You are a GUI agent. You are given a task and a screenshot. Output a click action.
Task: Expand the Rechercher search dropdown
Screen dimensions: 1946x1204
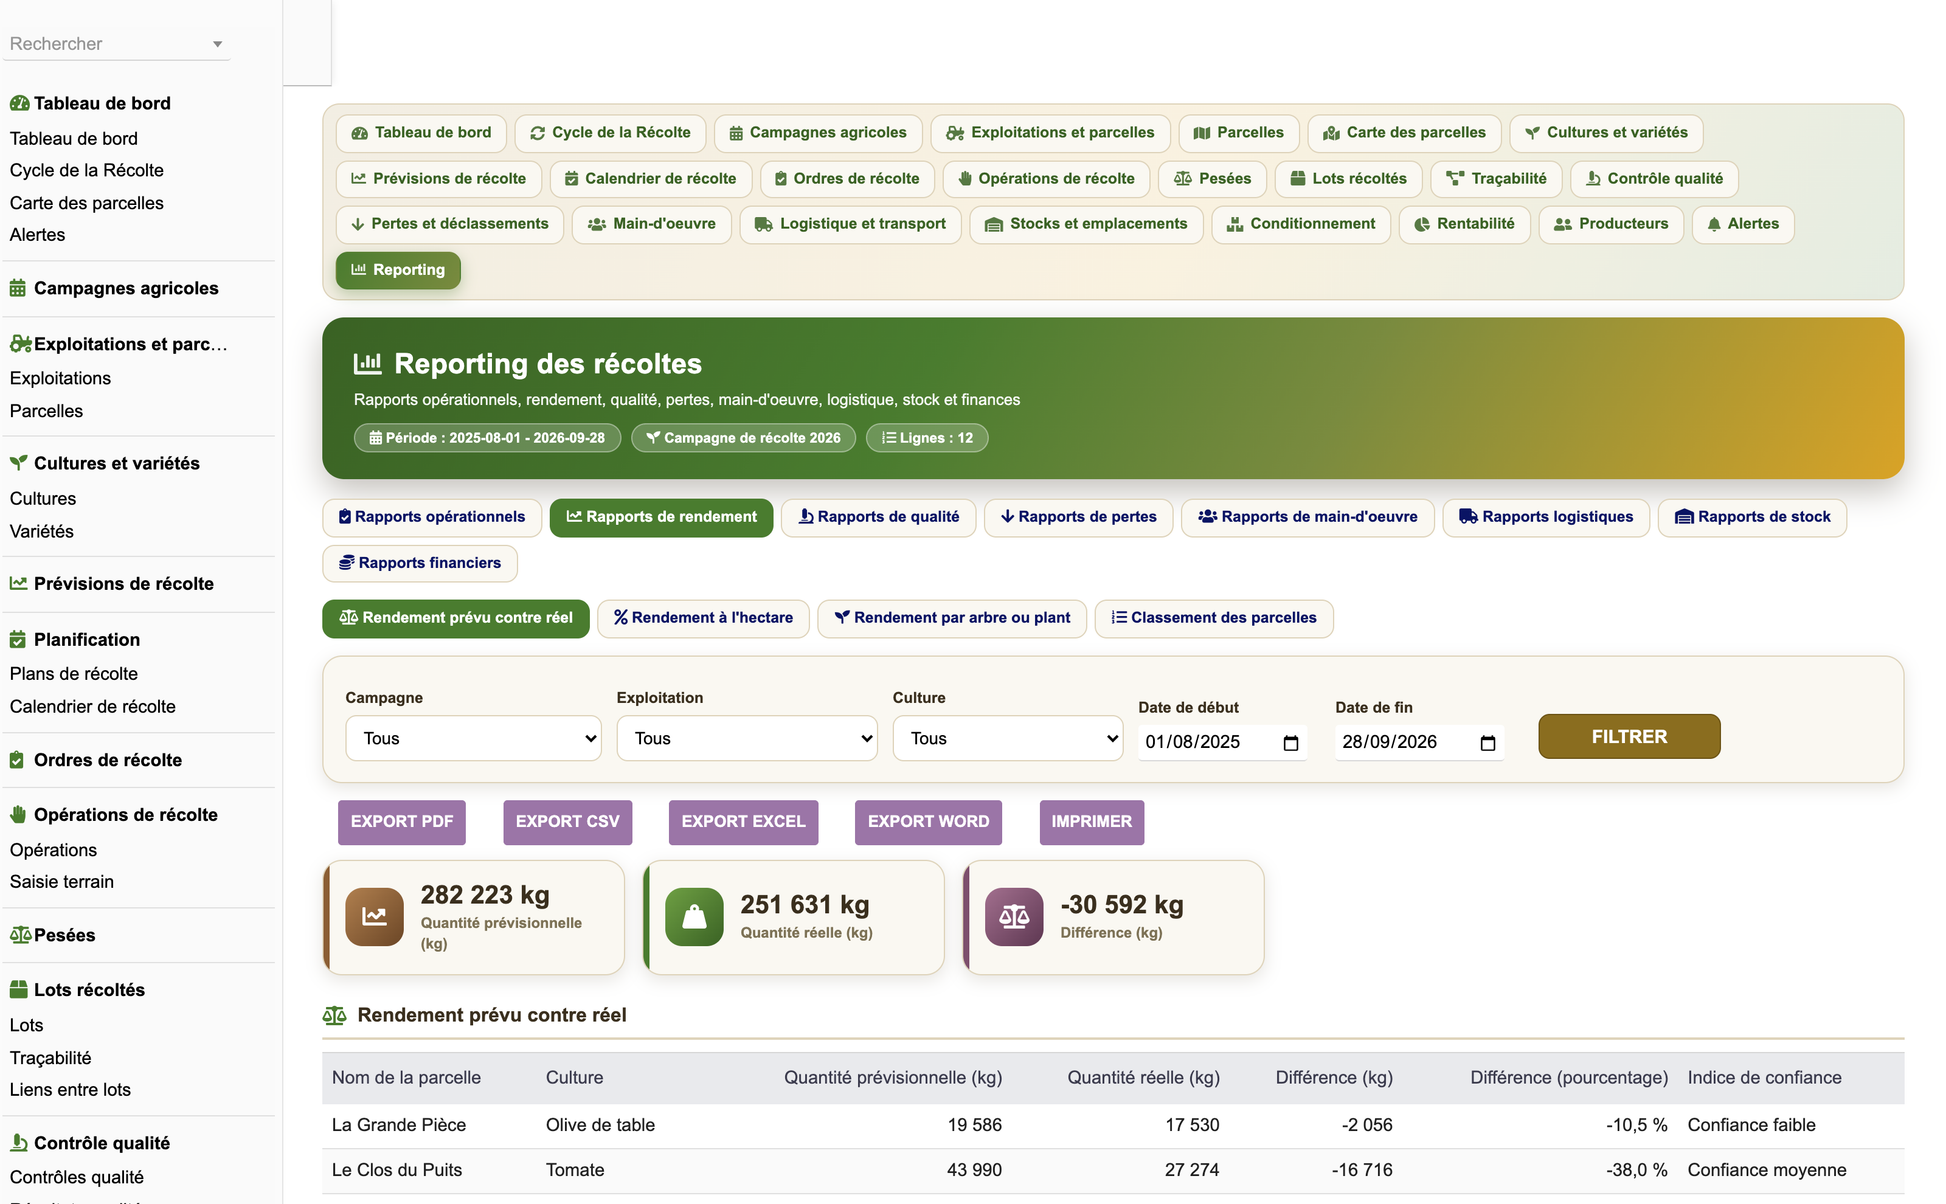(217, 44)
